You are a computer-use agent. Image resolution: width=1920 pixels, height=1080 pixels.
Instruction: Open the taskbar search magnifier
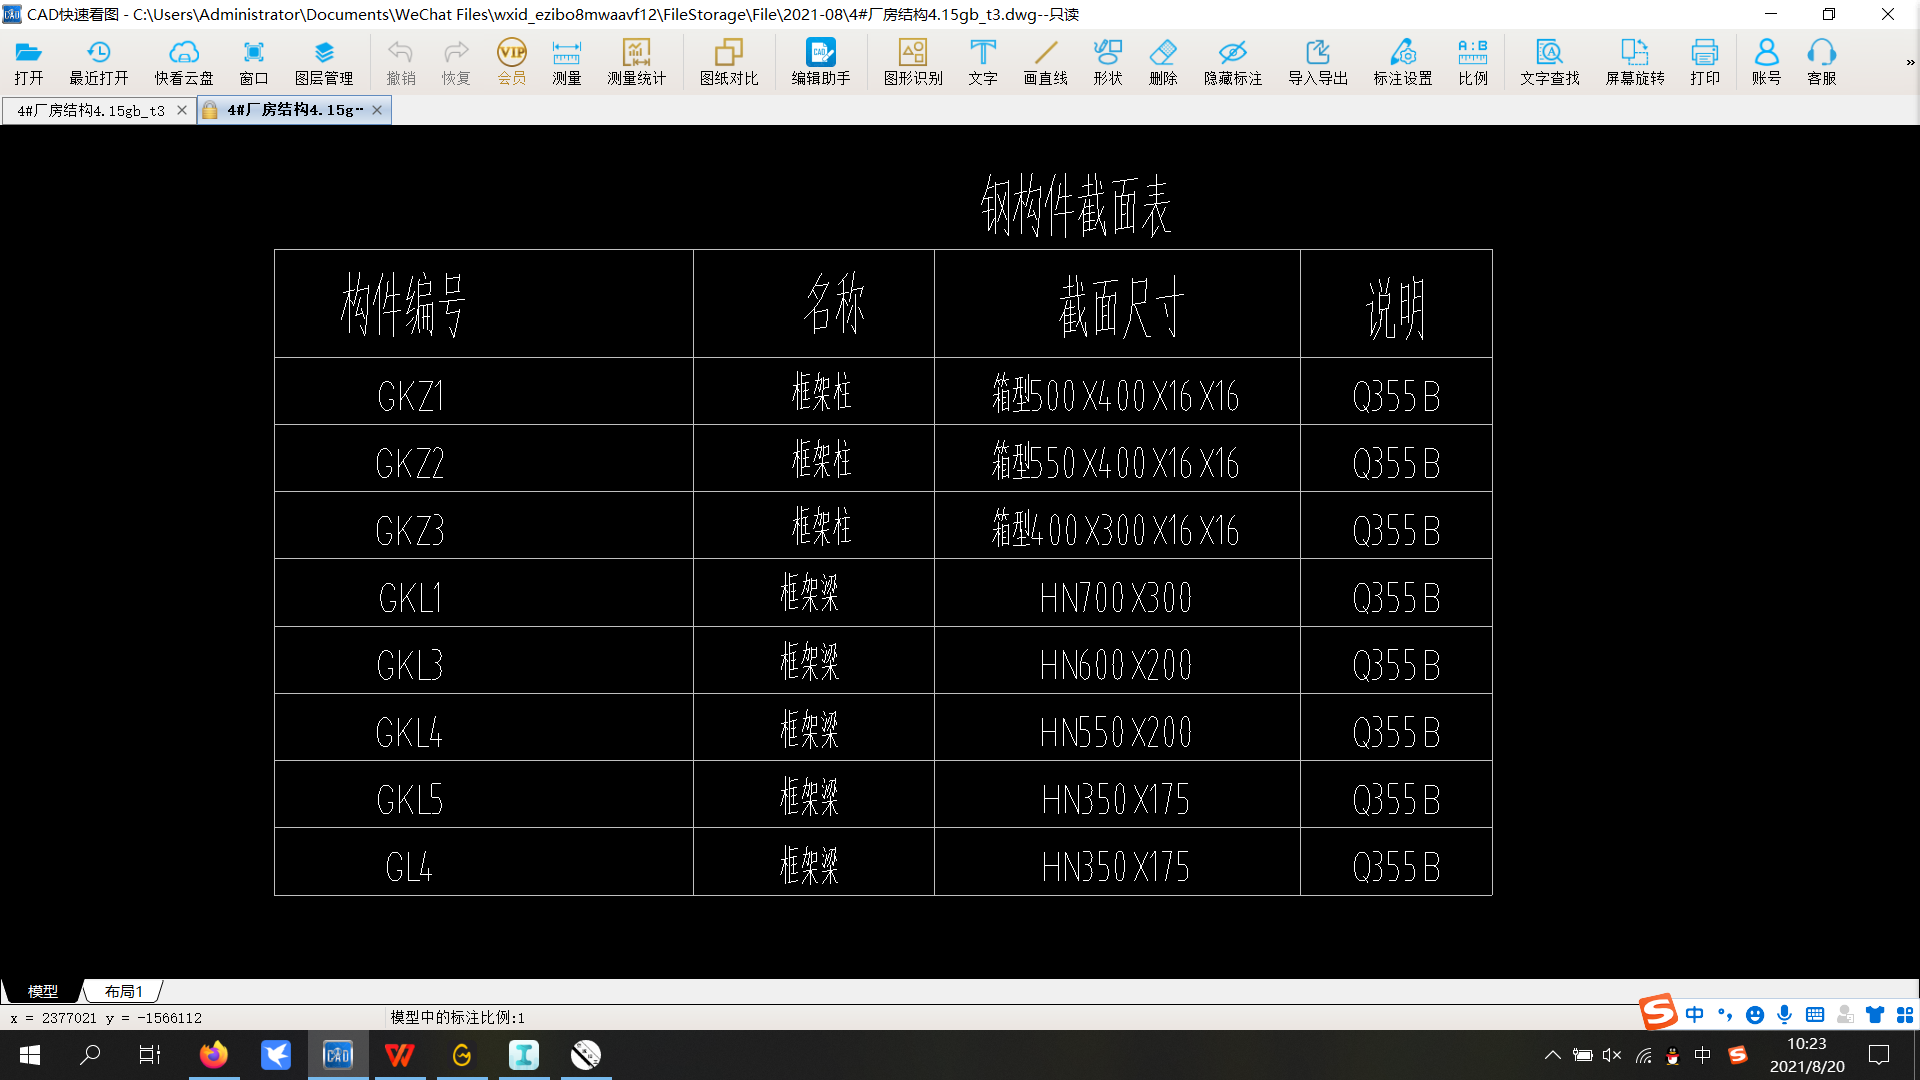90,1055
